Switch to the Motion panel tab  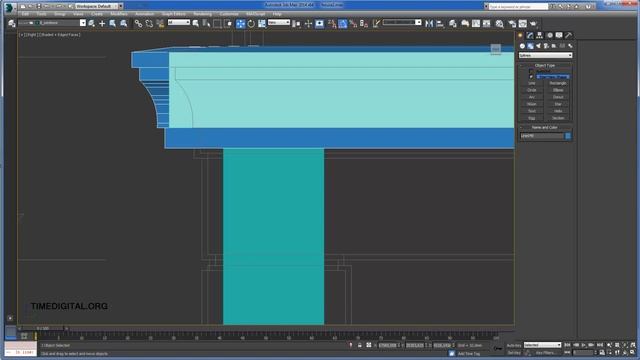pos(549,36)
